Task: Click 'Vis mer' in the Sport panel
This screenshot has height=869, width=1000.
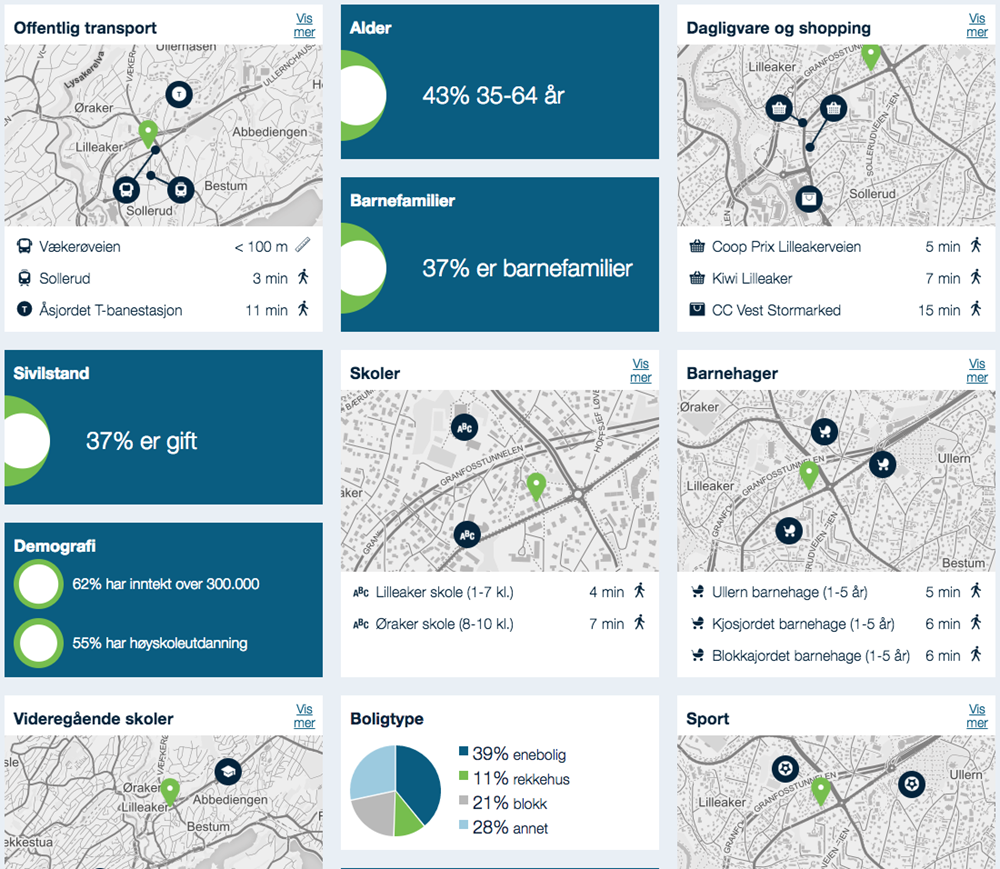Action: (x=977, y=716)
